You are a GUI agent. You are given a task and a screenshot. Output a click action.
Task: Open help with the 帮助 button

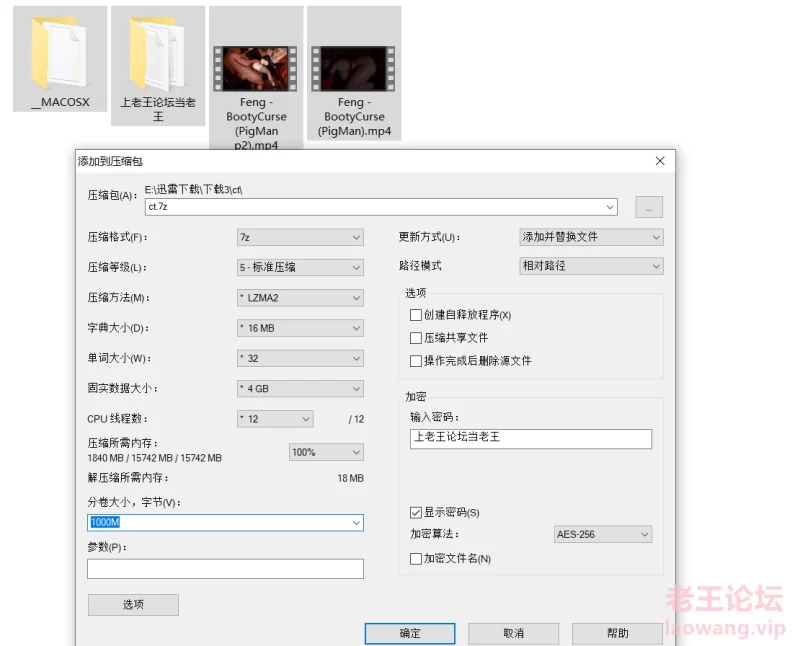pos(617,633)
